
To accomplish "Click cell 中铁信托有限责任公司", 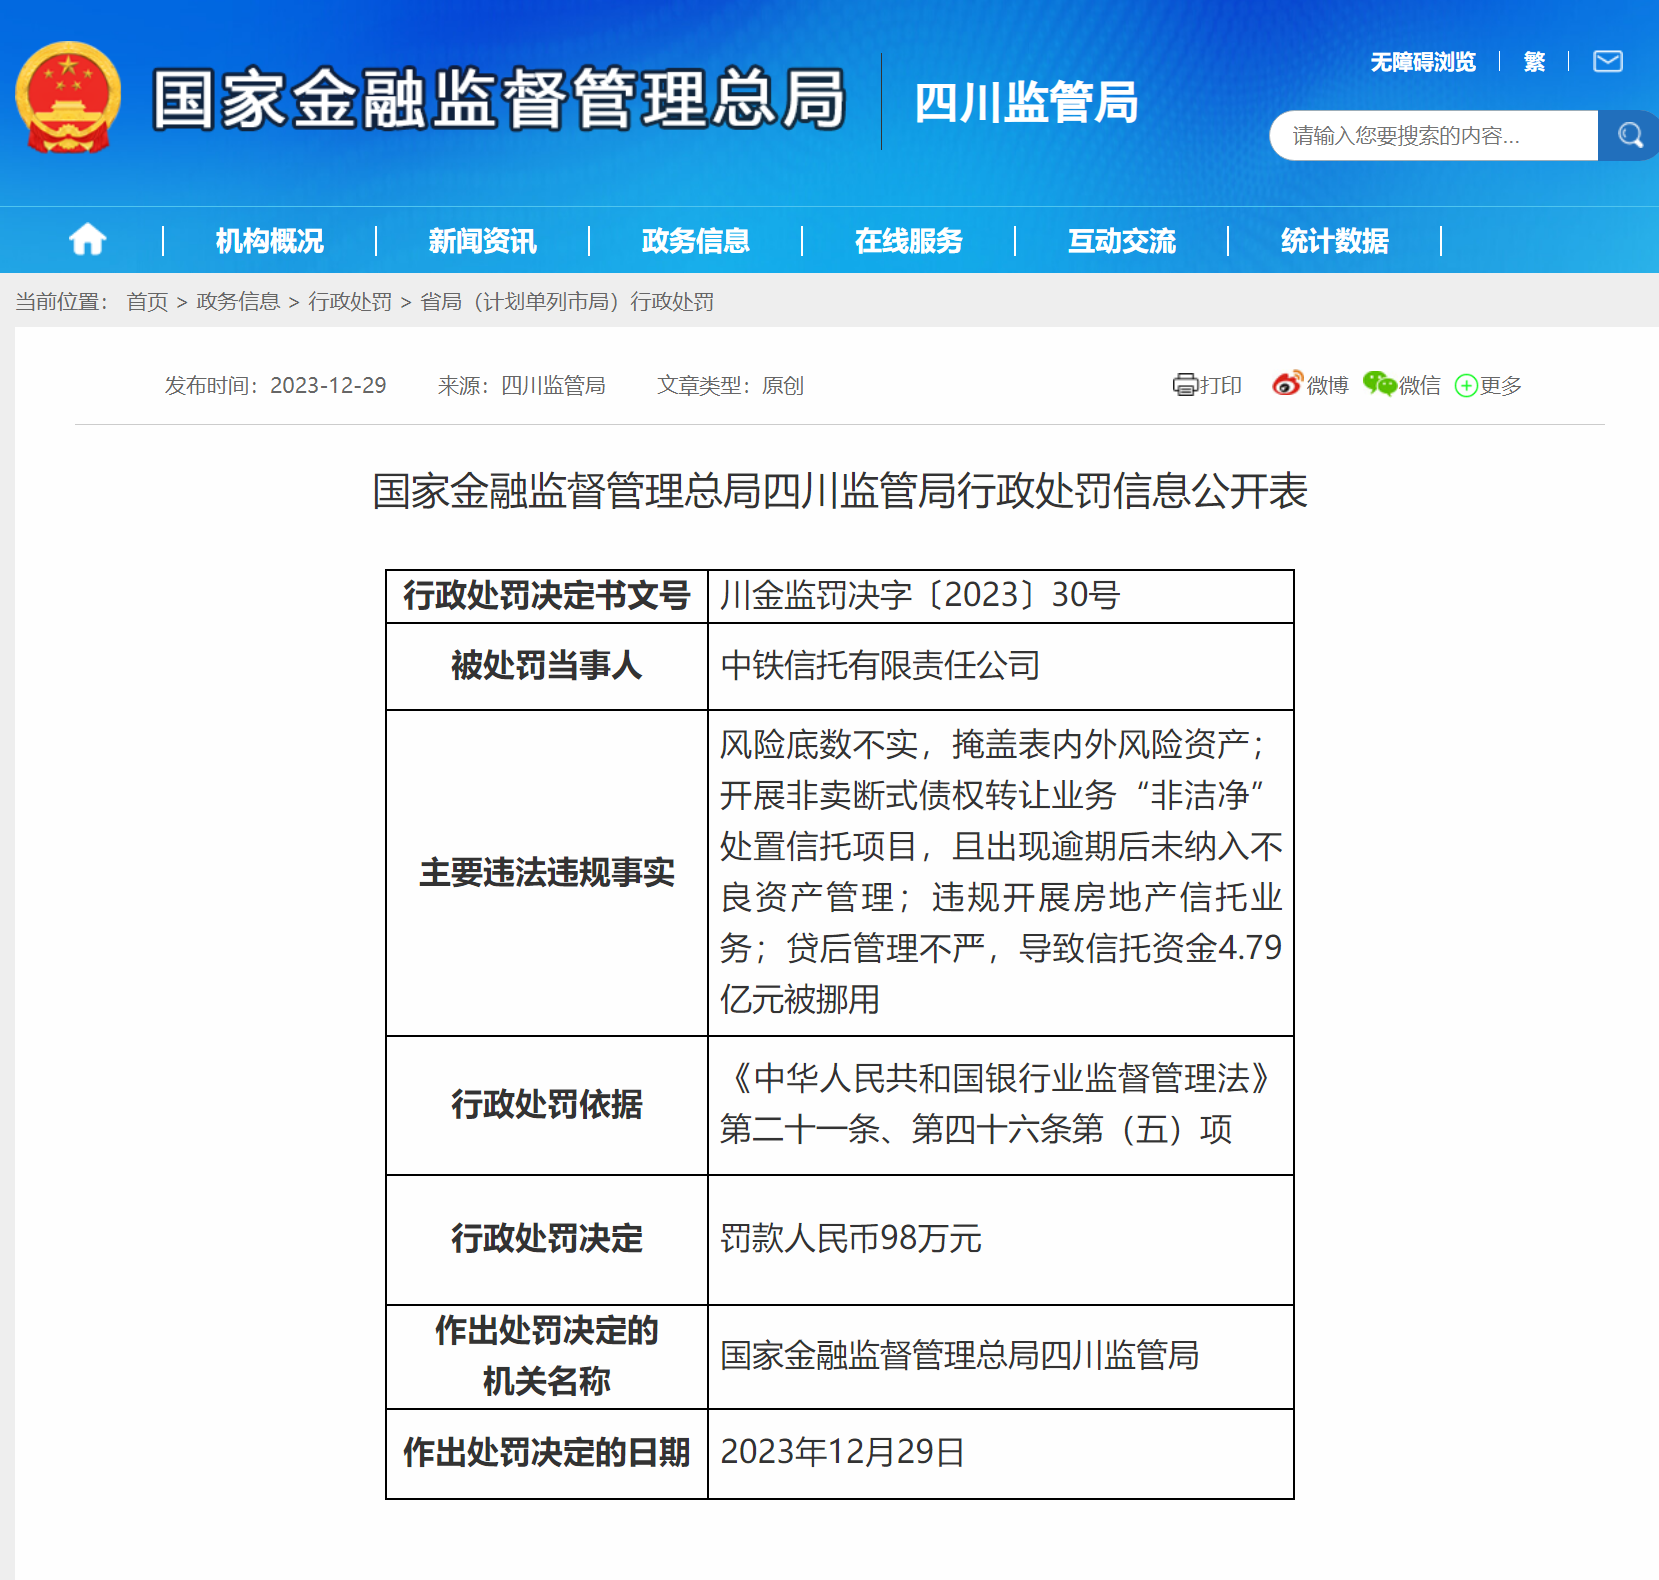I will 1001,666.
